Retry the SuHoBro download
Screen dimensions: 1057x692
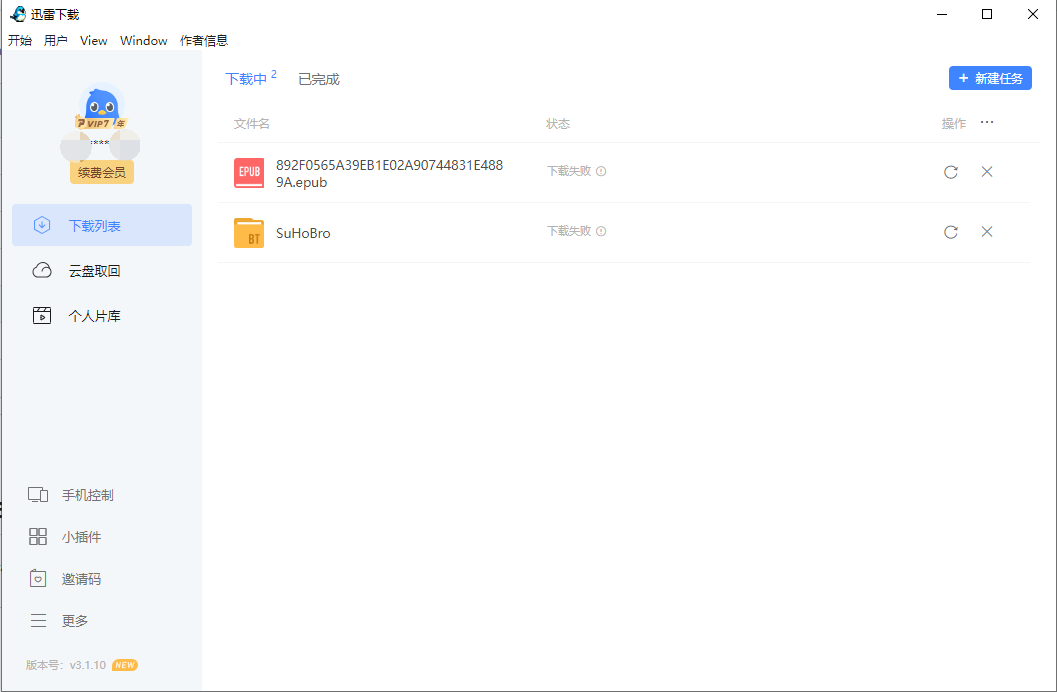coord(950,232)
